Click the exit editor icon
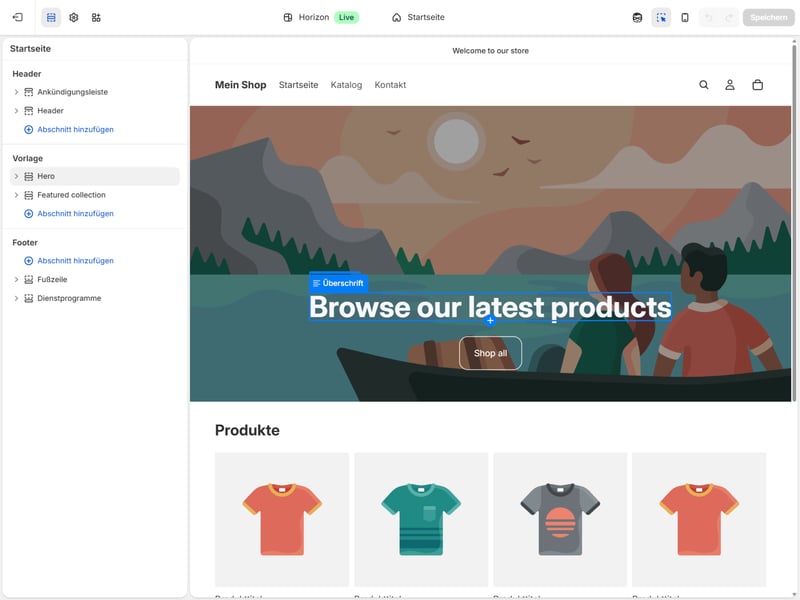 coord(17,17)
